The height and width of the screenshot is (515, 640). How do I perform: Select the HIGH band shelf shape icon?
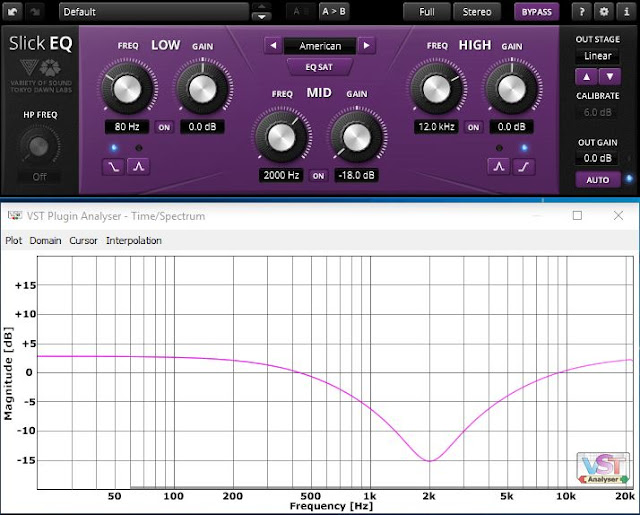[524, 166]
